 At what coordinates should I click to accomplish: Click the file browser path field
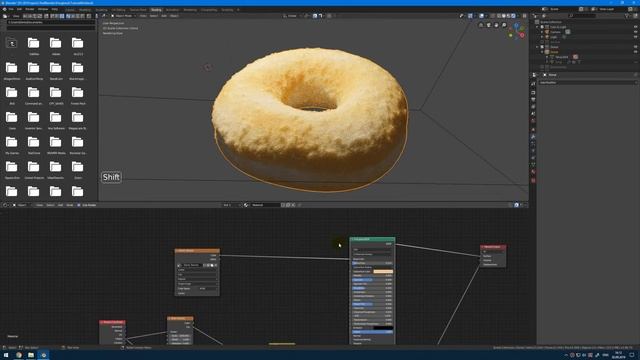pyautogui.click(x=51, y=22)
